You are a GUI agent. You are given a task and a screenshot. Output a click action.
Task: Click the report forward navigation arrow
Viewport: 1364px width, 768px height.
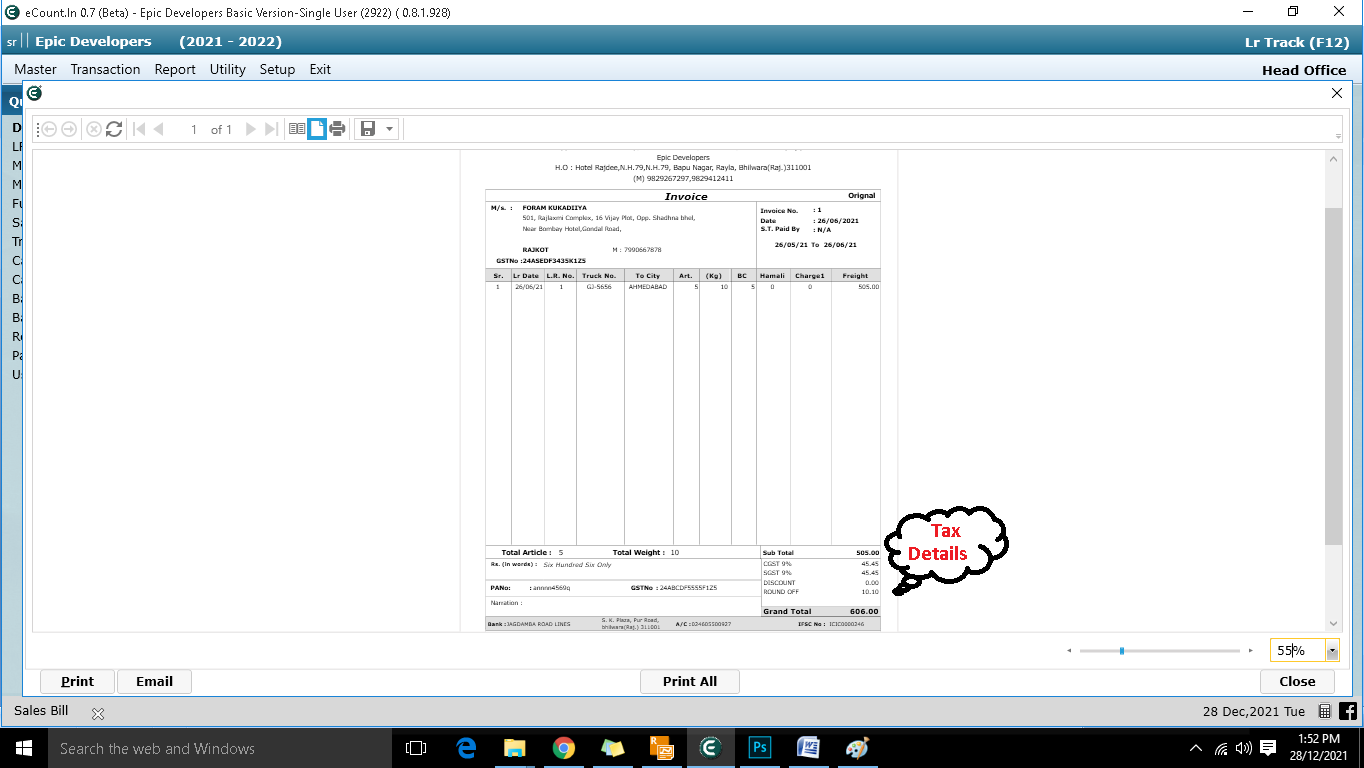[x=69, y=129]
